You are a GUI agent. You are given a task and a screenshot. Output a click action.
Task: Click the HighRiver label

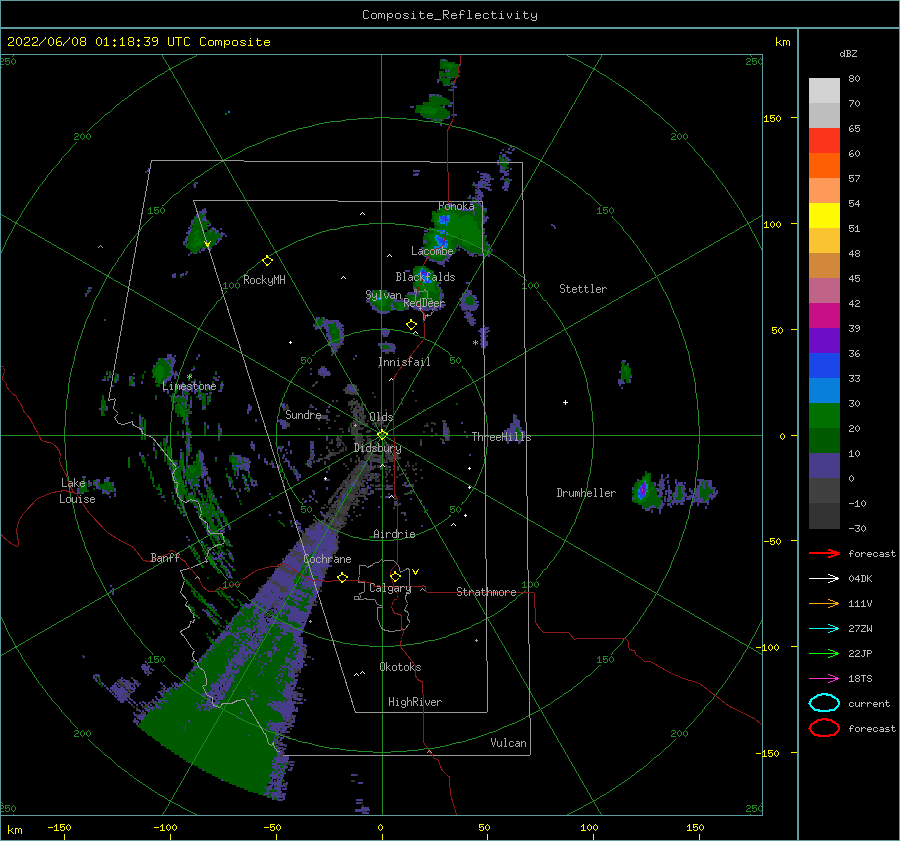[415, 703]
